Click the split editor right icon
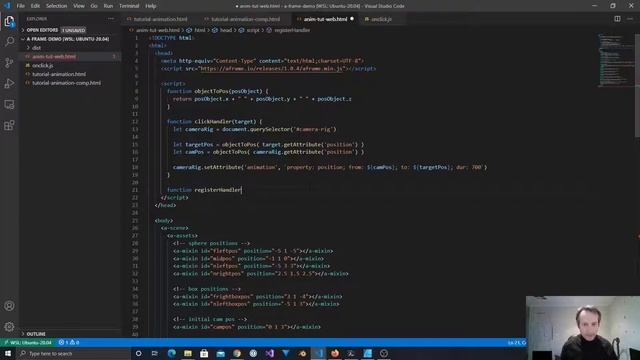This screenshot has width=640, height=360. click(x=617, y=19)
